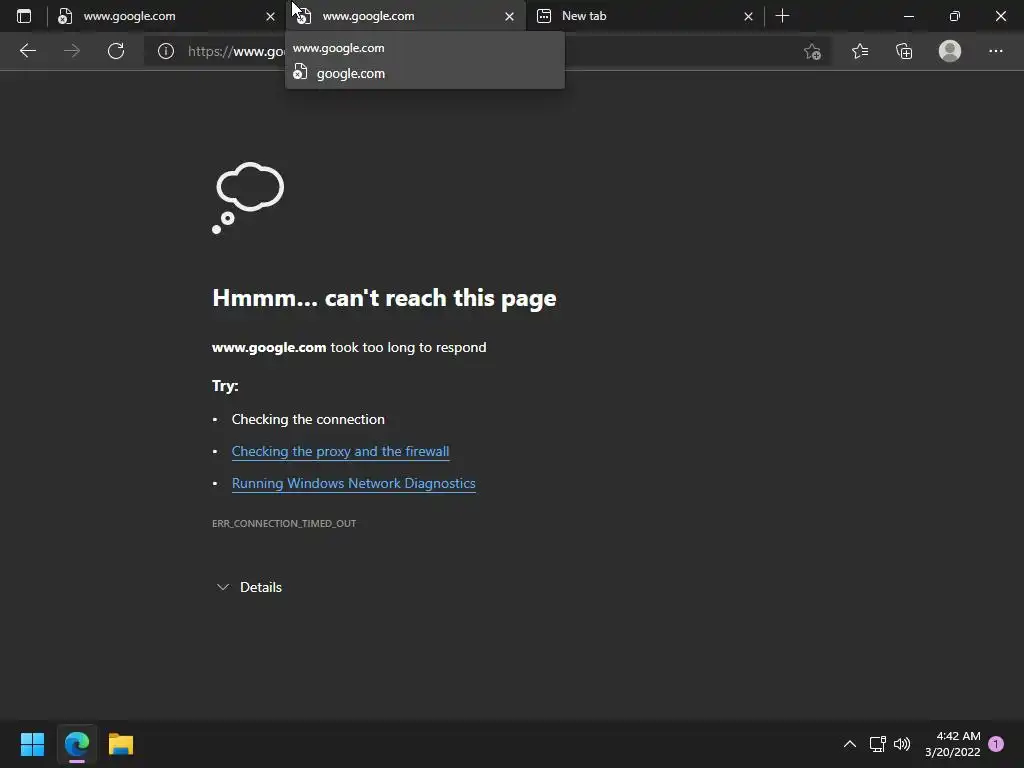
Task: Open the tab actions menu icon
Action: pos(24,16)
